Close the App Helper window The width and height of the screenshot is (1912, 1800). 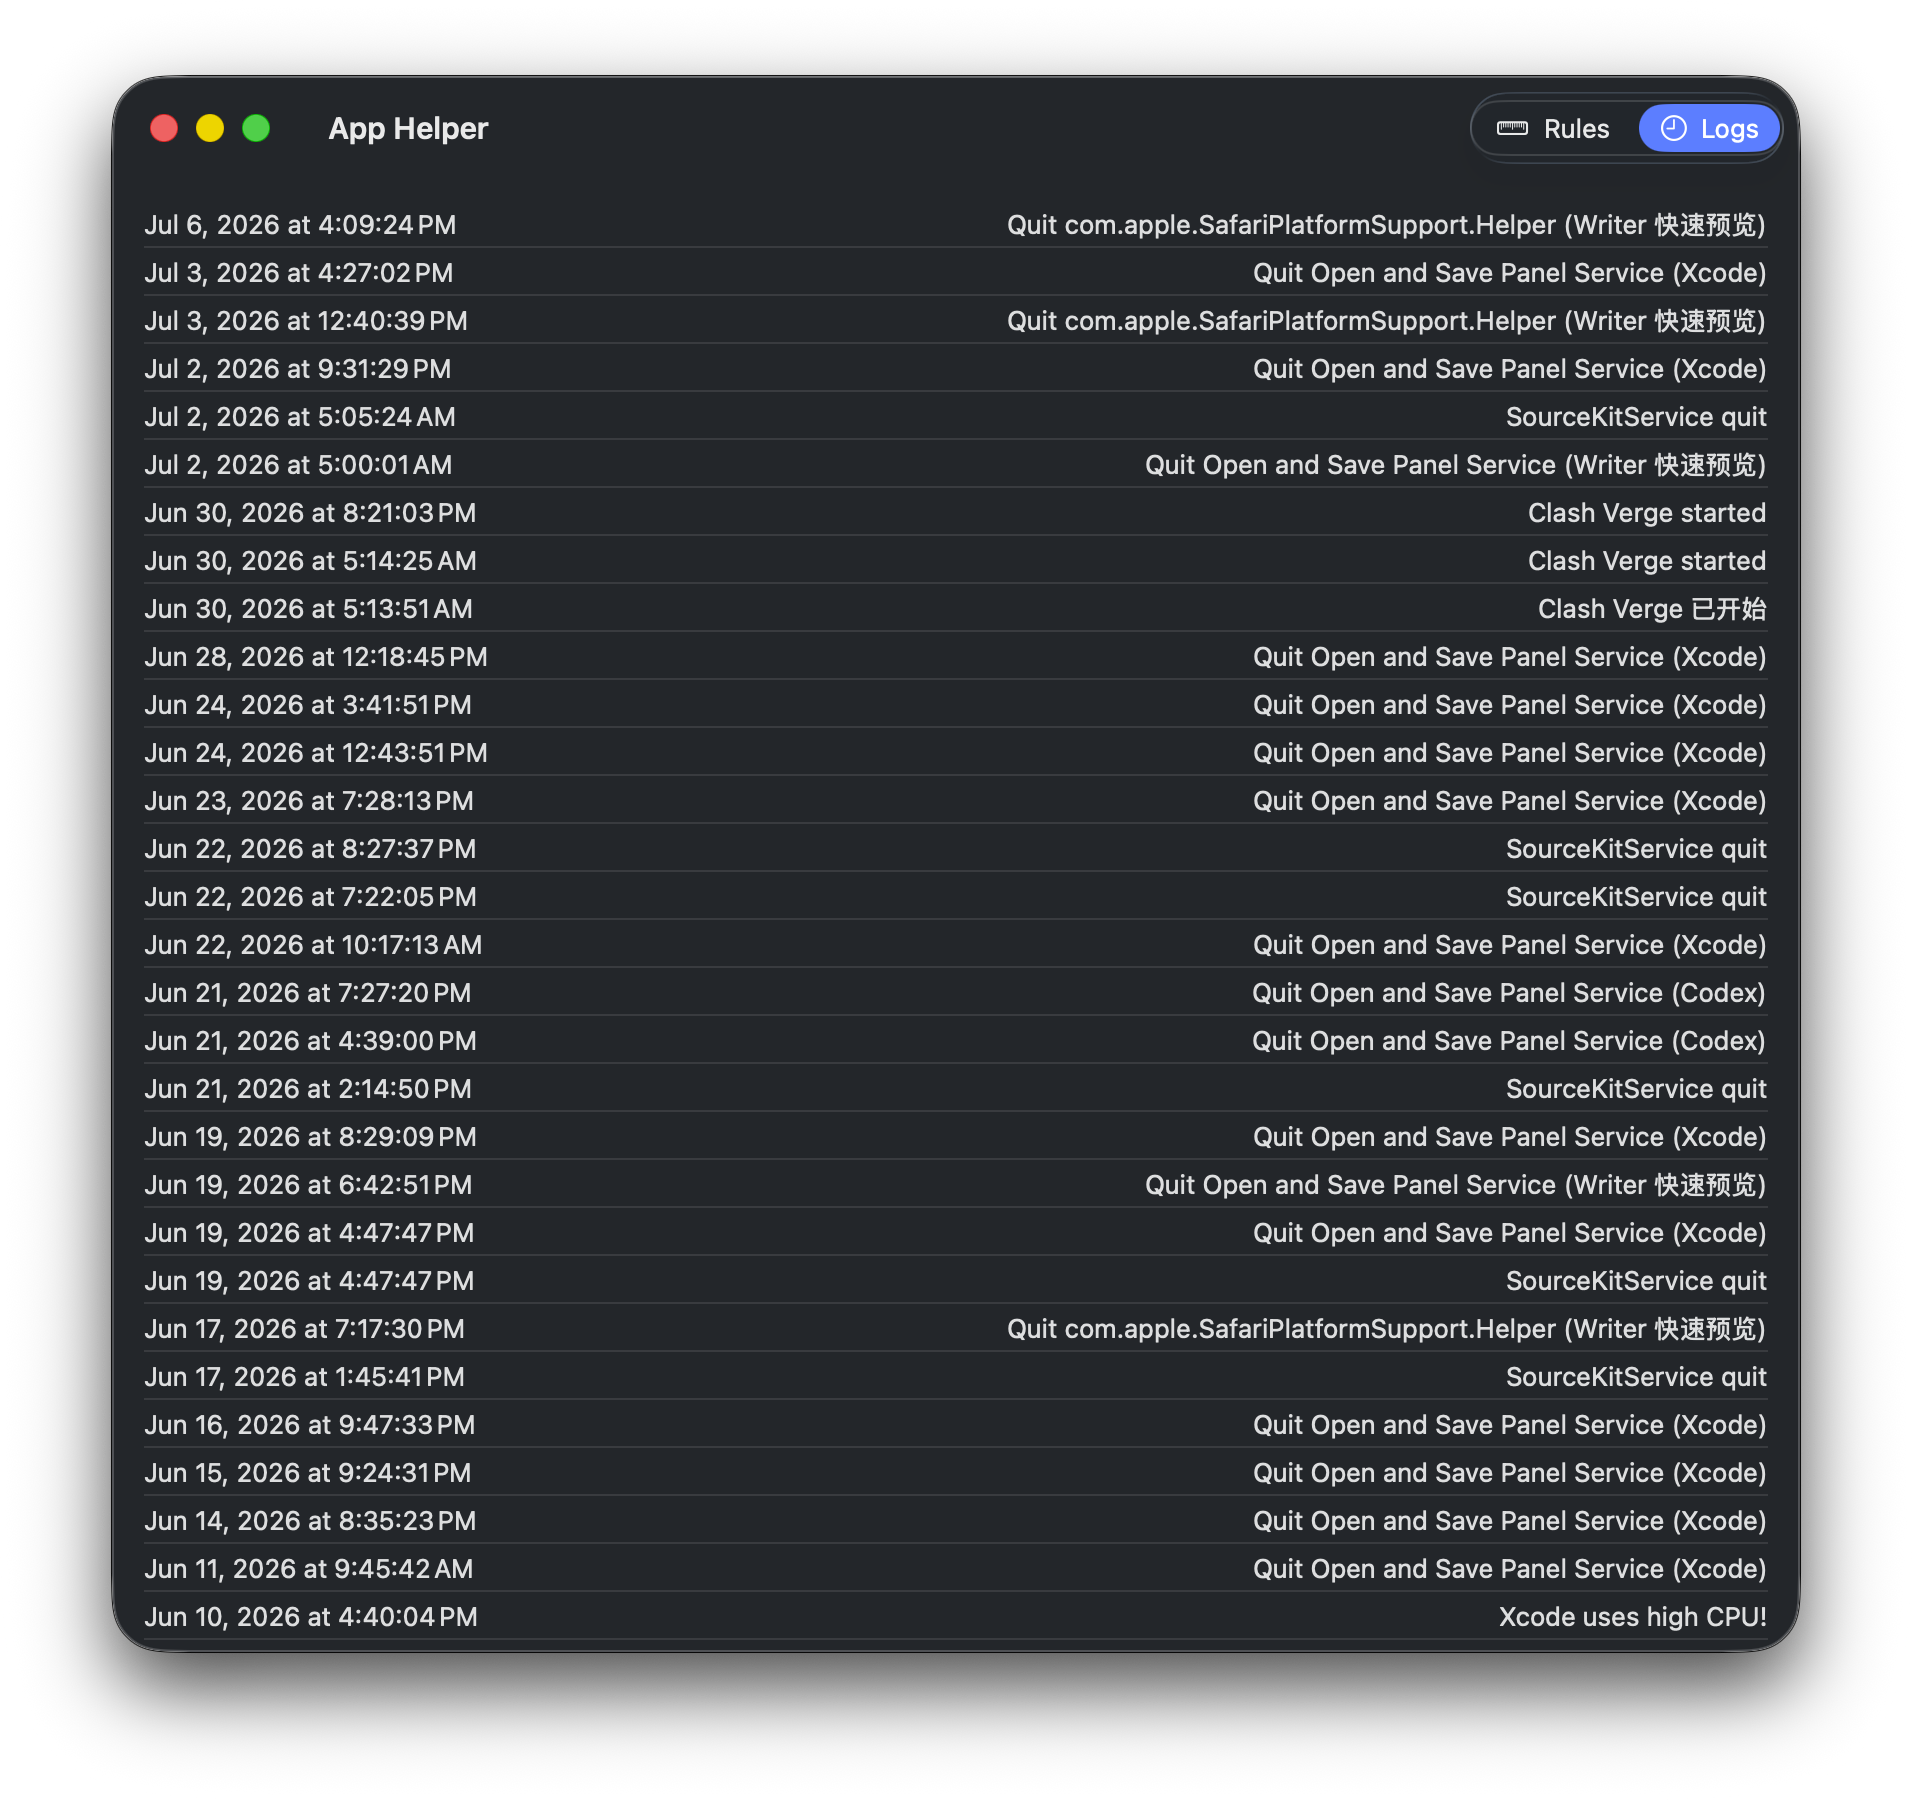(x=164, y=129)
